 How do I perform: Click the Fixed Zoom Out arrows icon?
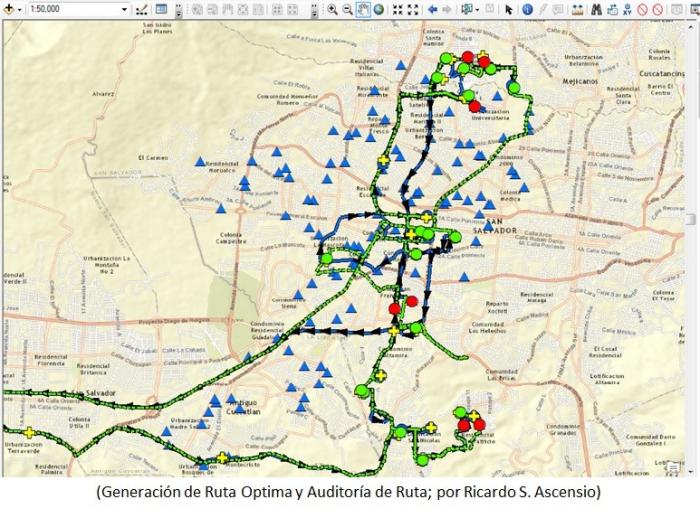tap(413, 9)
